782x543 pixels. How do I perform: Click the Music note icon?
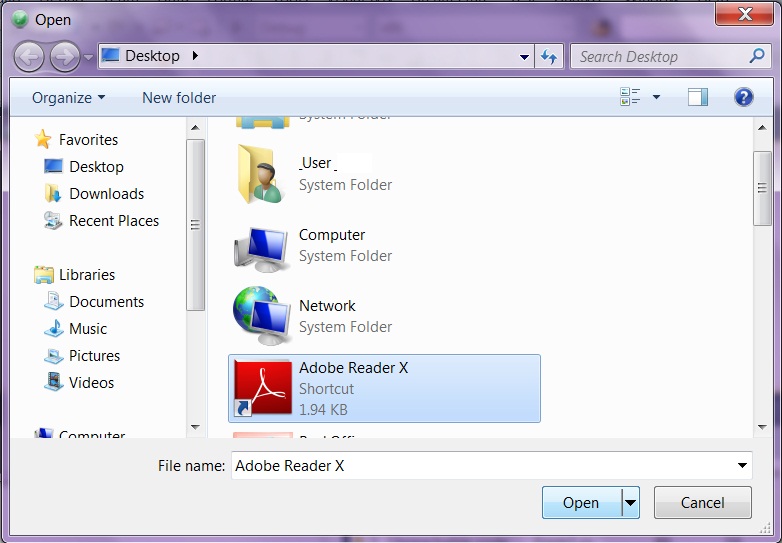tap(53, 329)
